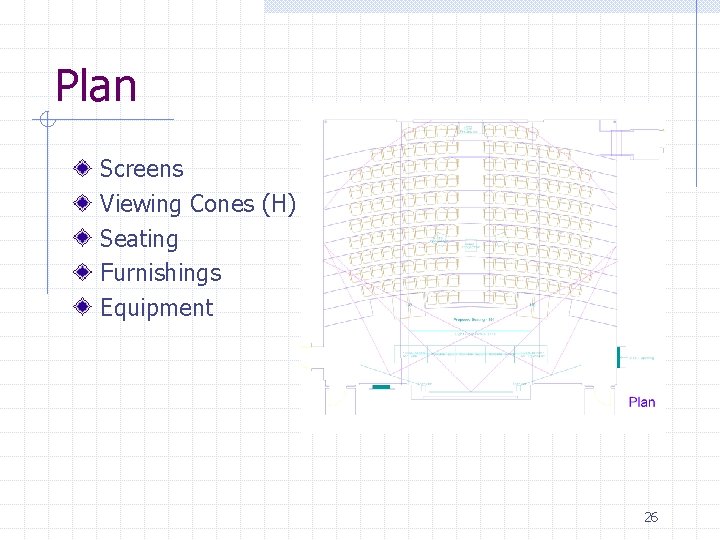Click the diamond bullet beside Seating

tap(82, 237)
